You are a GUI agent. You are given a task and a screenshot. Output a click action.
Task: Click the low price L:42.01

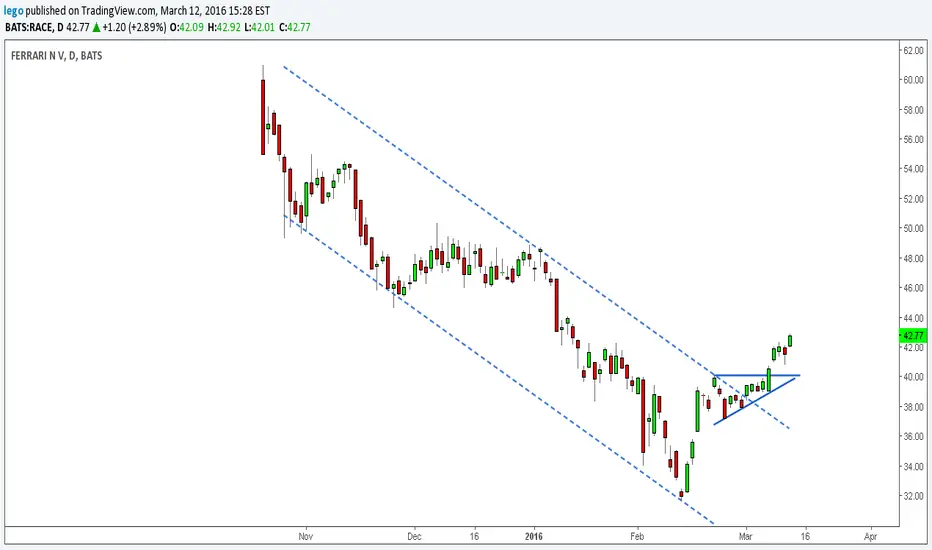(x=260, y=27)
